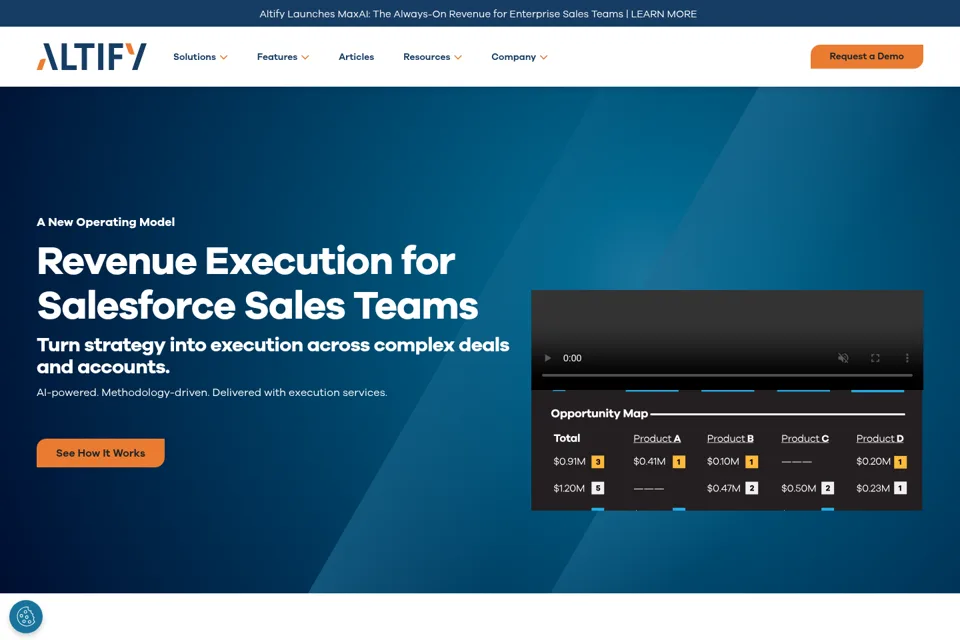Open the Features menu label
The height and width of the screenshot is (640, 960).
[x=277, y=56]
